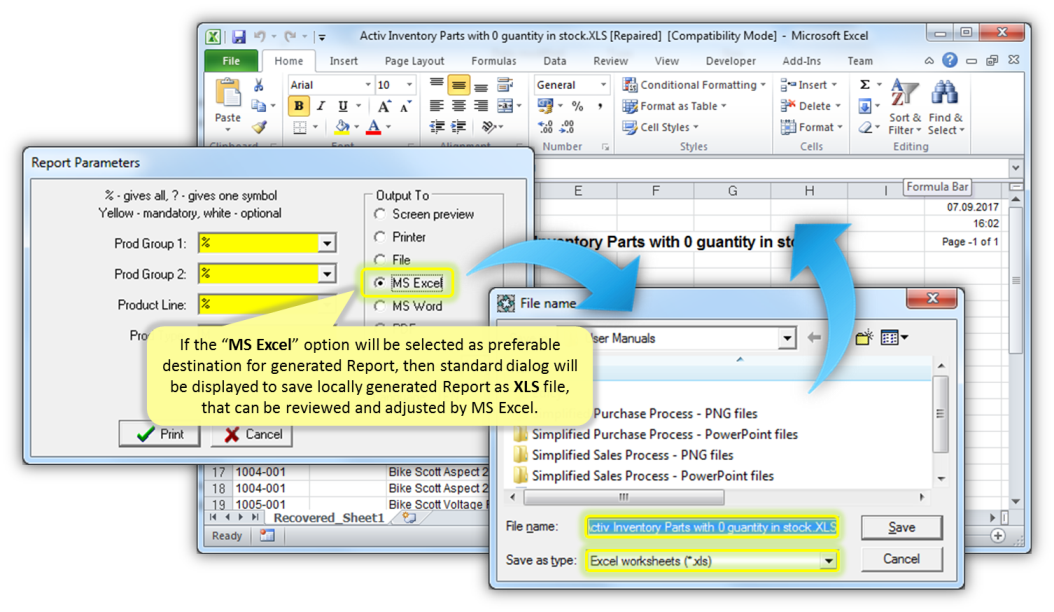Click the Wrap Text icon
The image size is (1054, 612).
click(504, 85)
